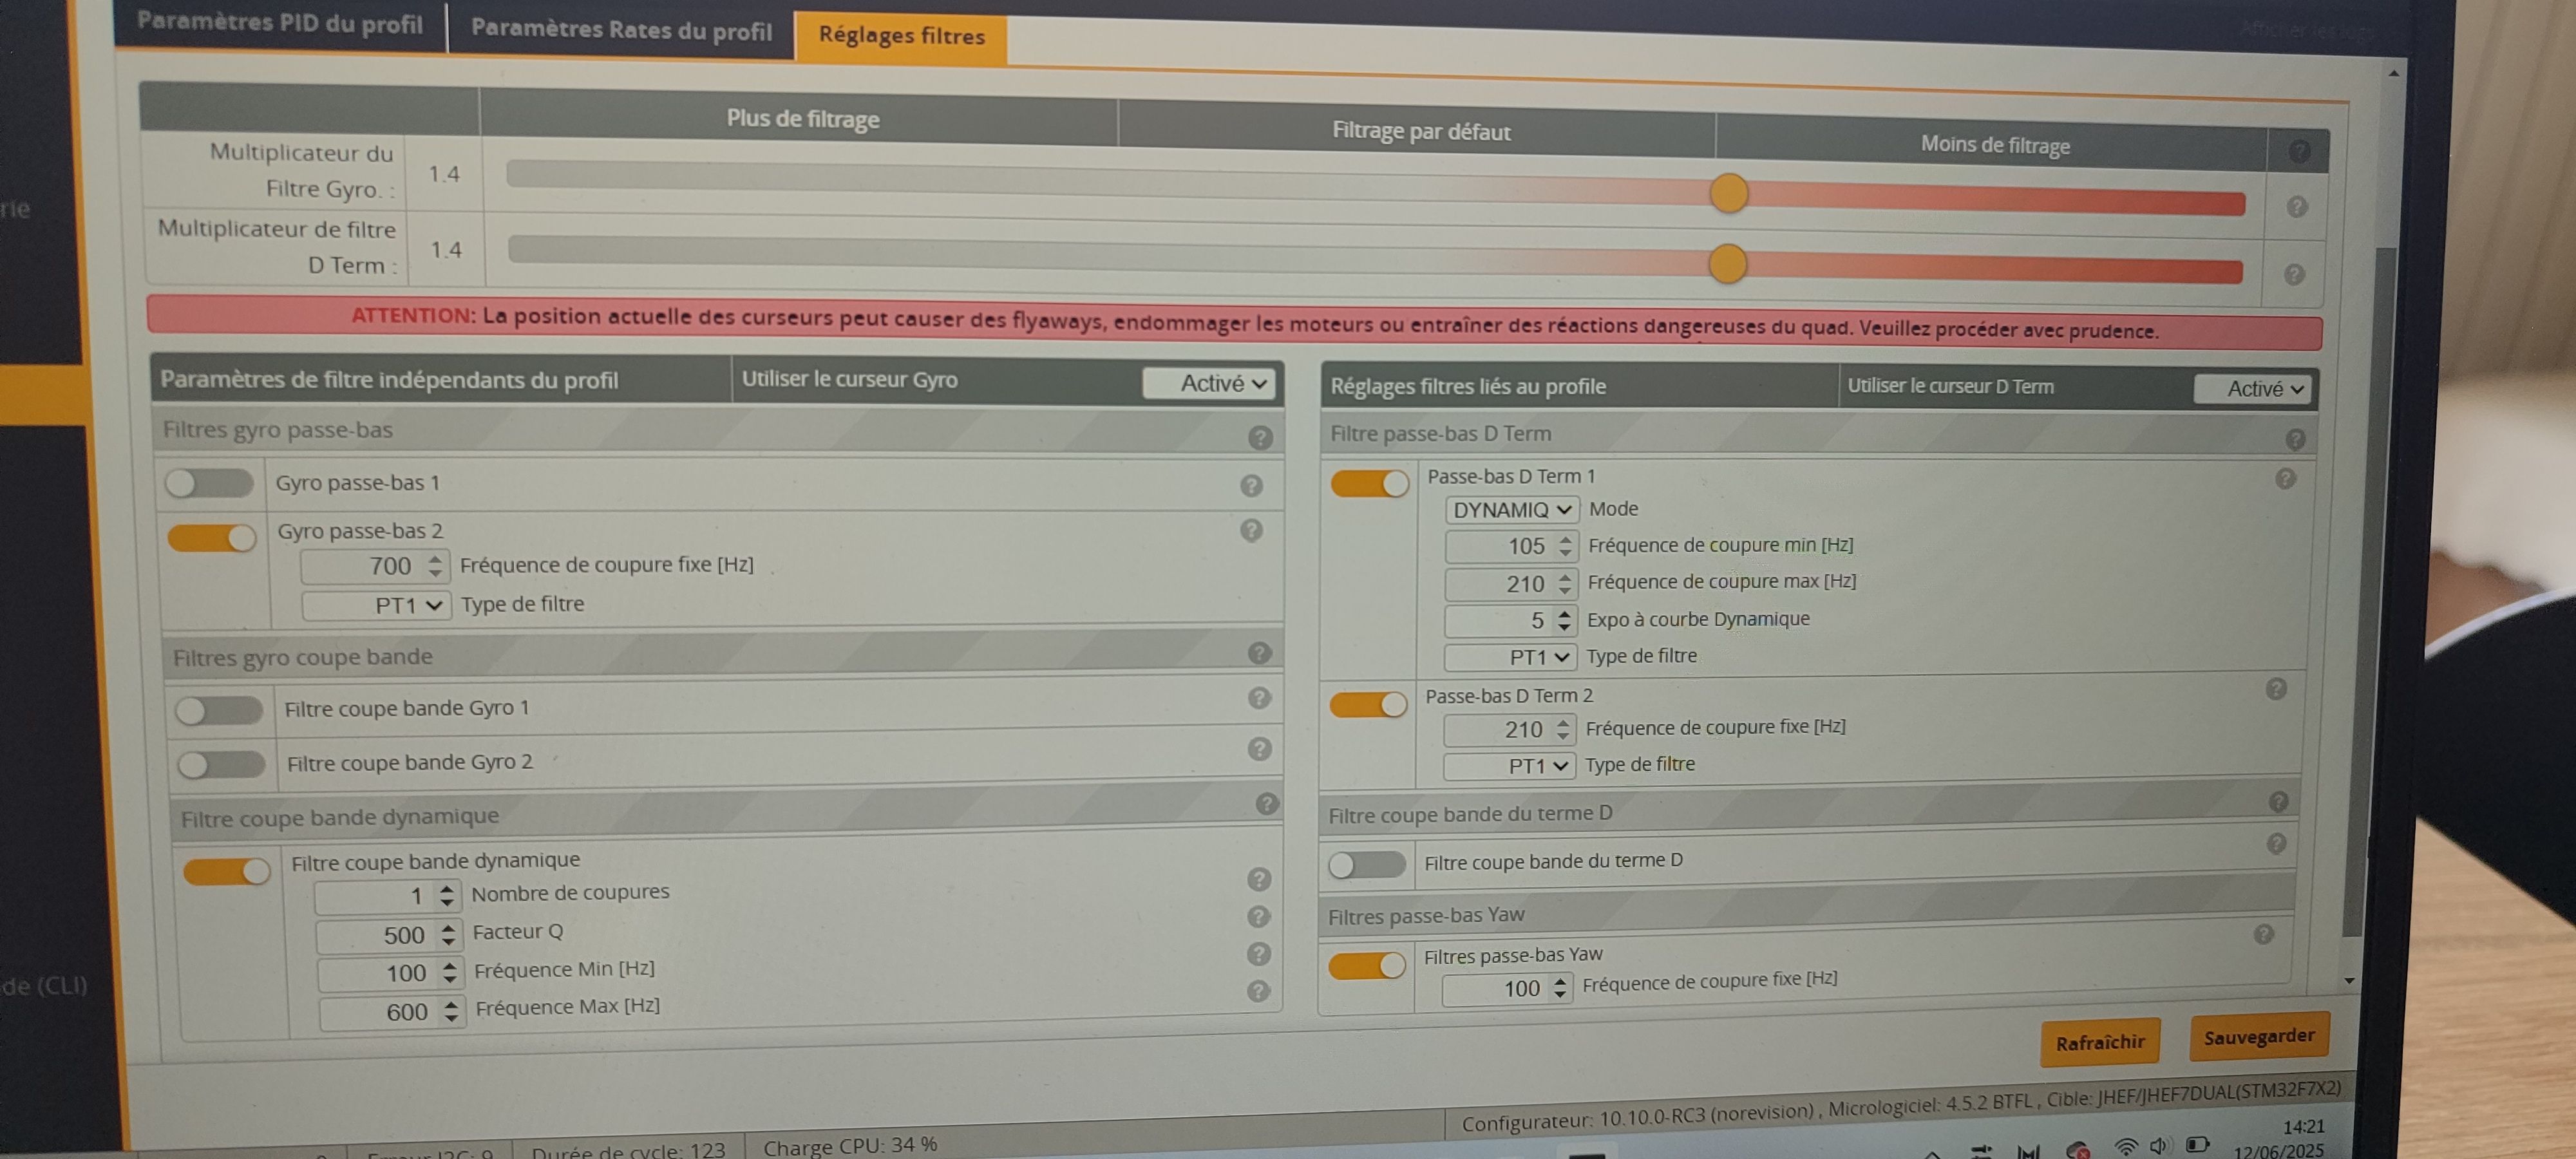Screen dimensions: 2576x1159
Task: Switch to Paramètres Rates du profil tab
Action: click(x=621, y=30)
